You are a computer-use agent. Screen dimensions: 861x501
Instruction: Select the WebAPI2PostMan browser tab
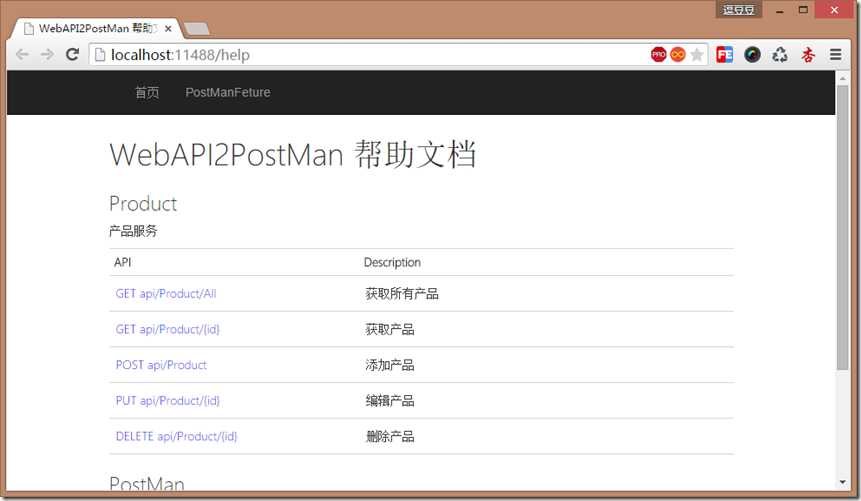tap(97, 29)
